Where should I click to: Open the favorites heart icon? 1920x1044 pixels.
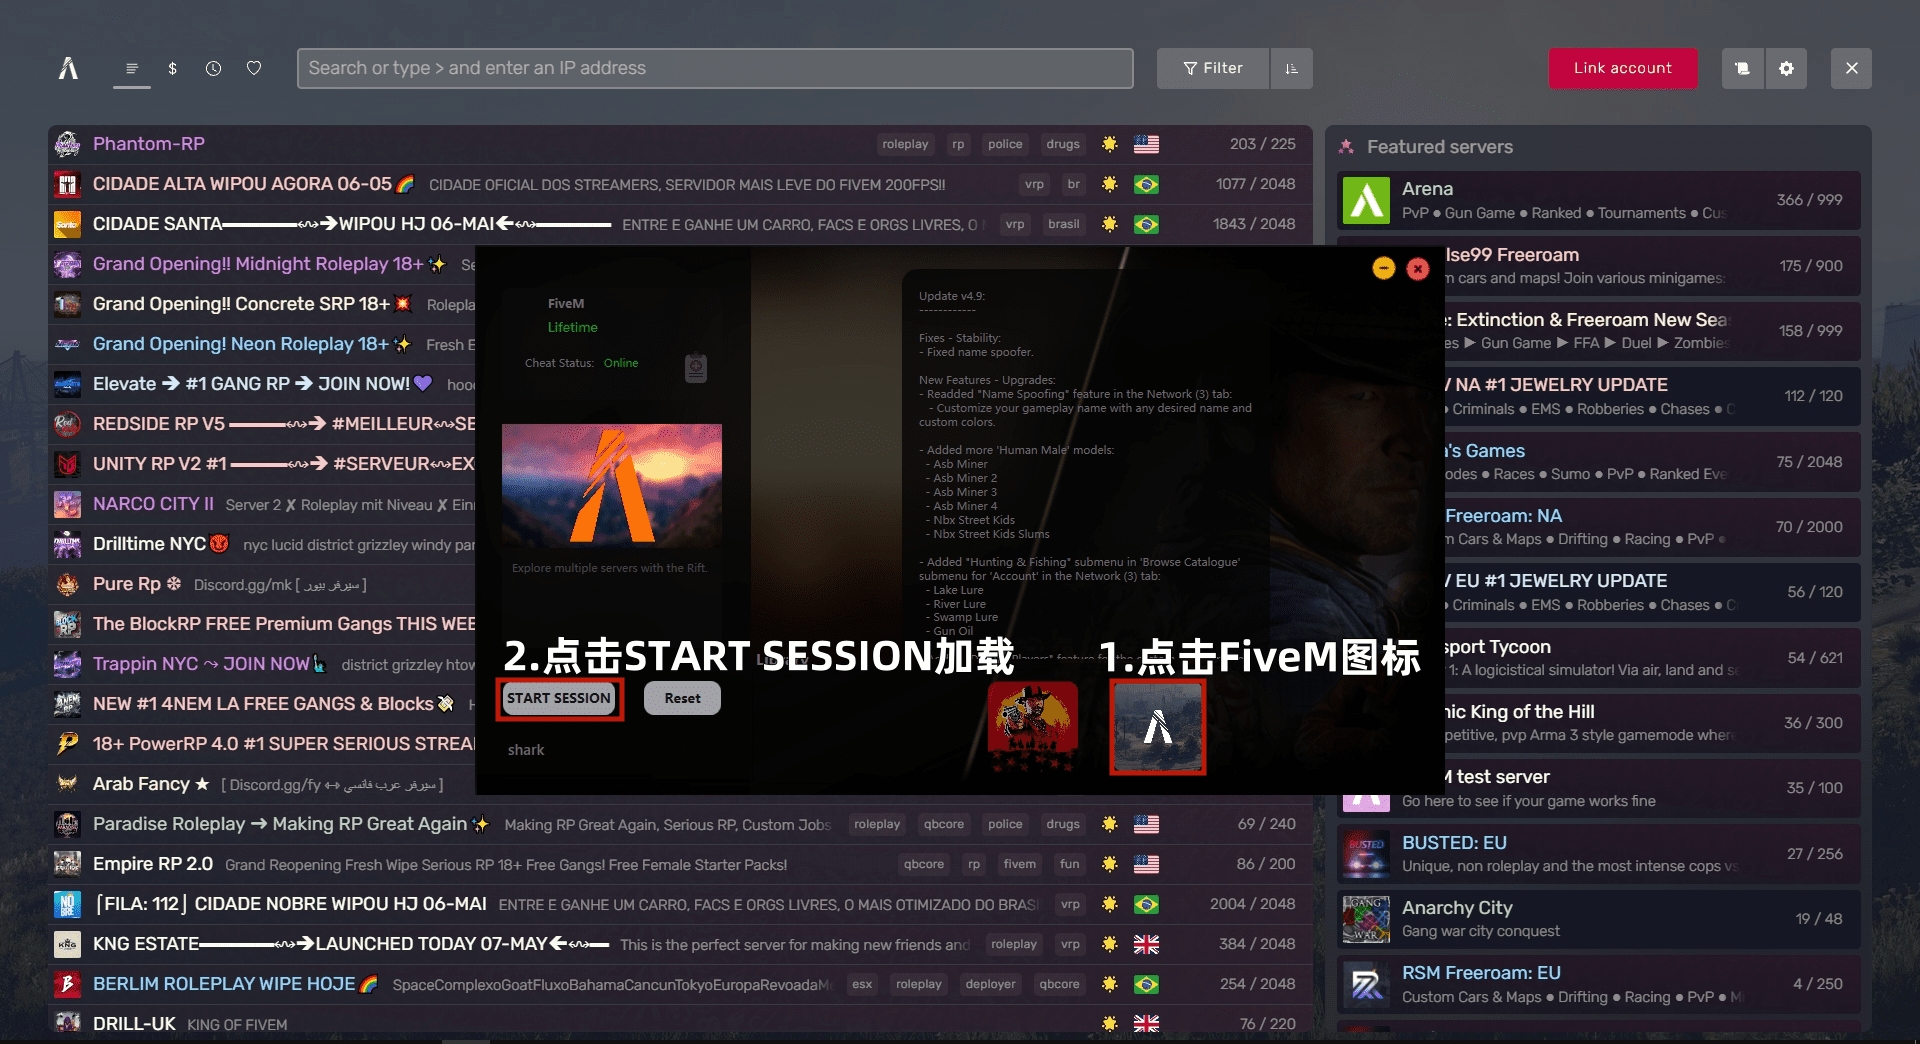pyautogui.click(x=254, y=68)
